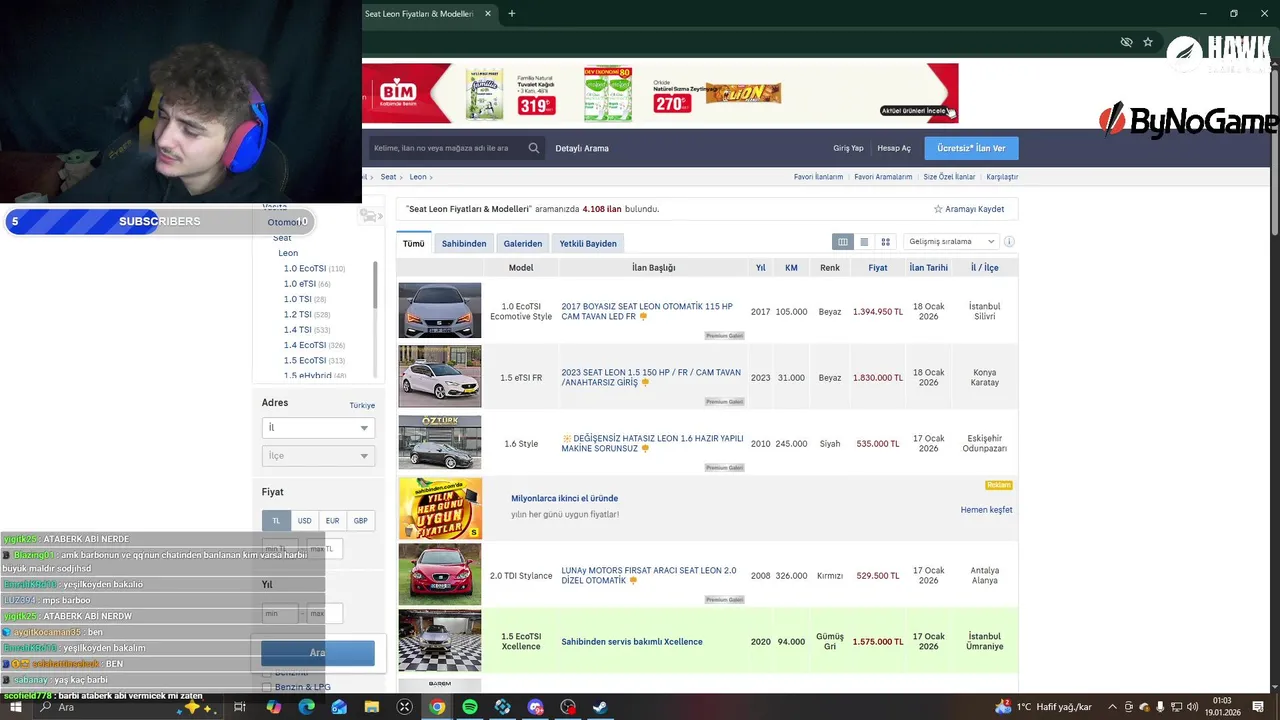Open a new browser tab with plus icon

tap(511, 14)
